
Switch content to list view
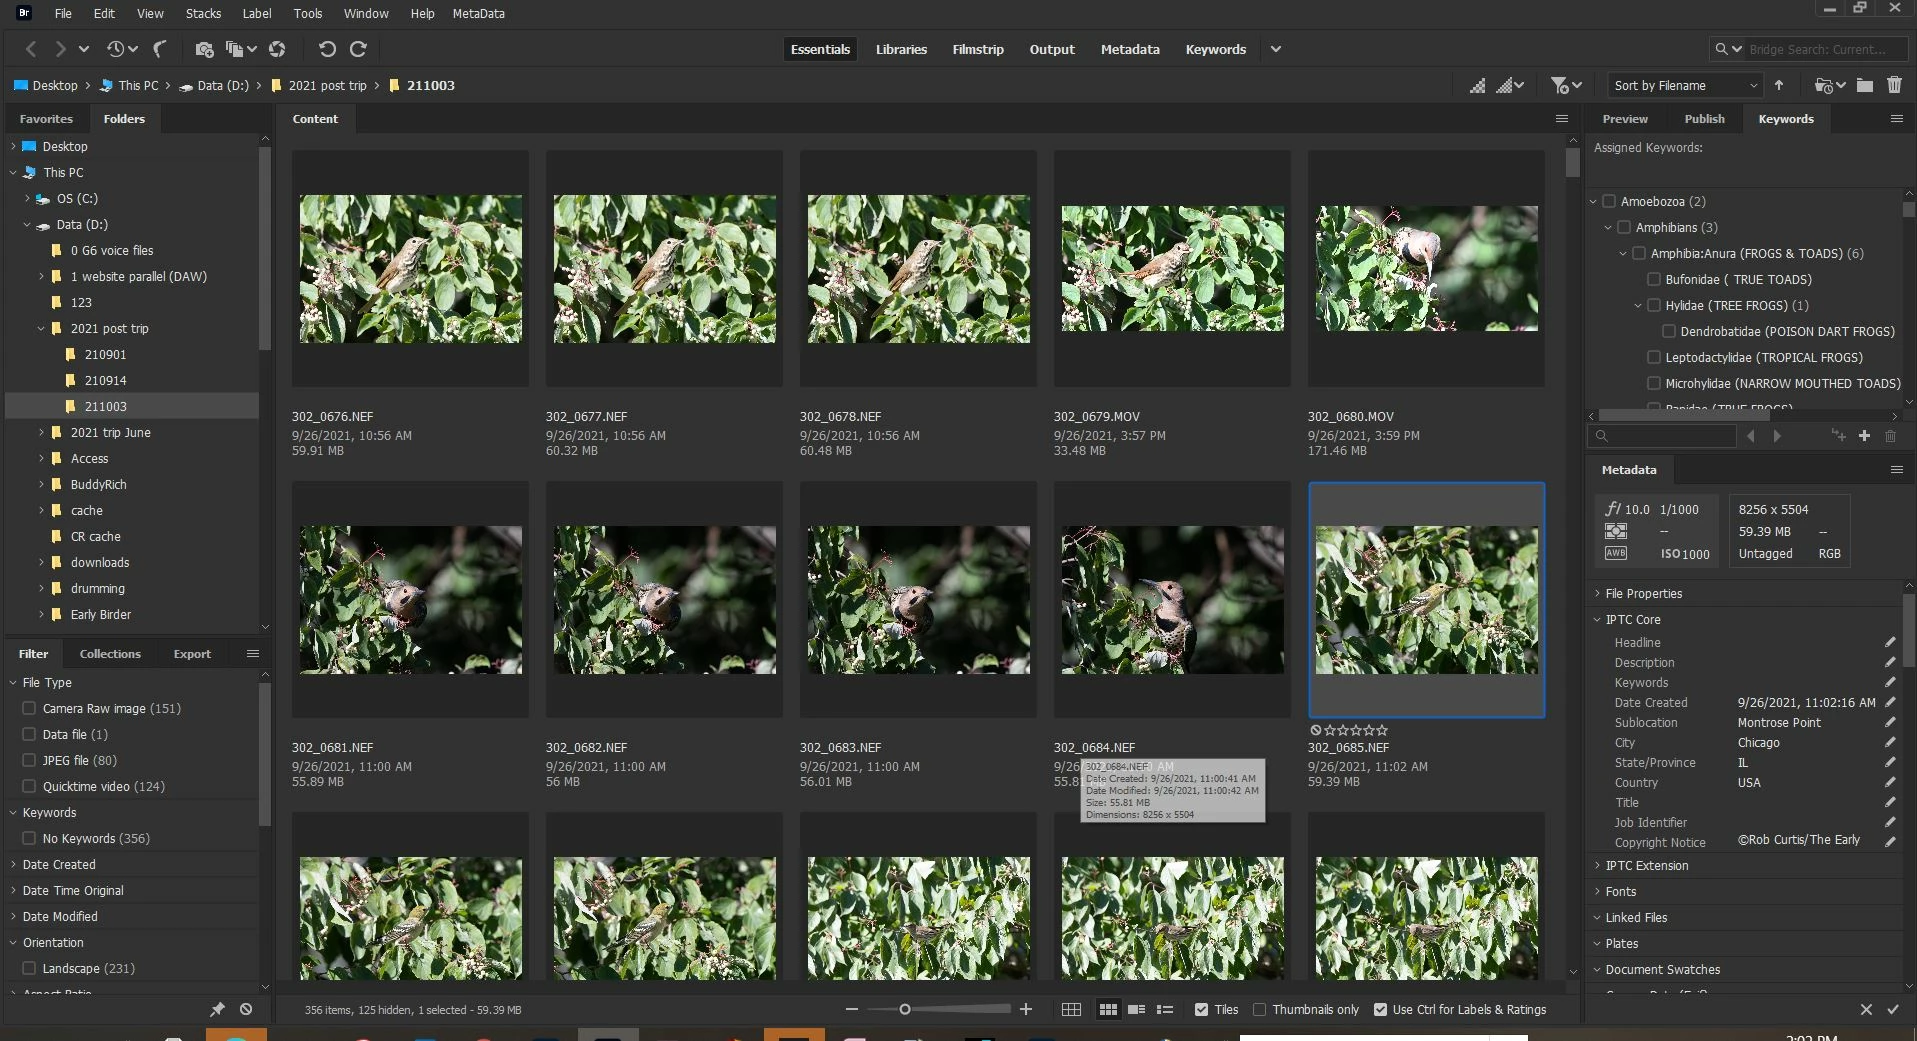1165,1010
